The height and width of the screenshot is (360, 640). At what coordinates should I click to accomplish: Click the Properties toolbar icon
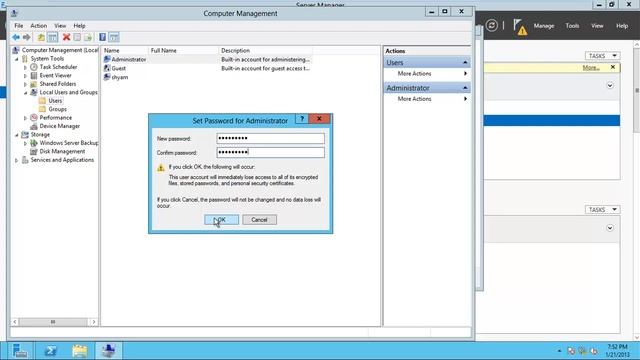click(x=77, y=38)
